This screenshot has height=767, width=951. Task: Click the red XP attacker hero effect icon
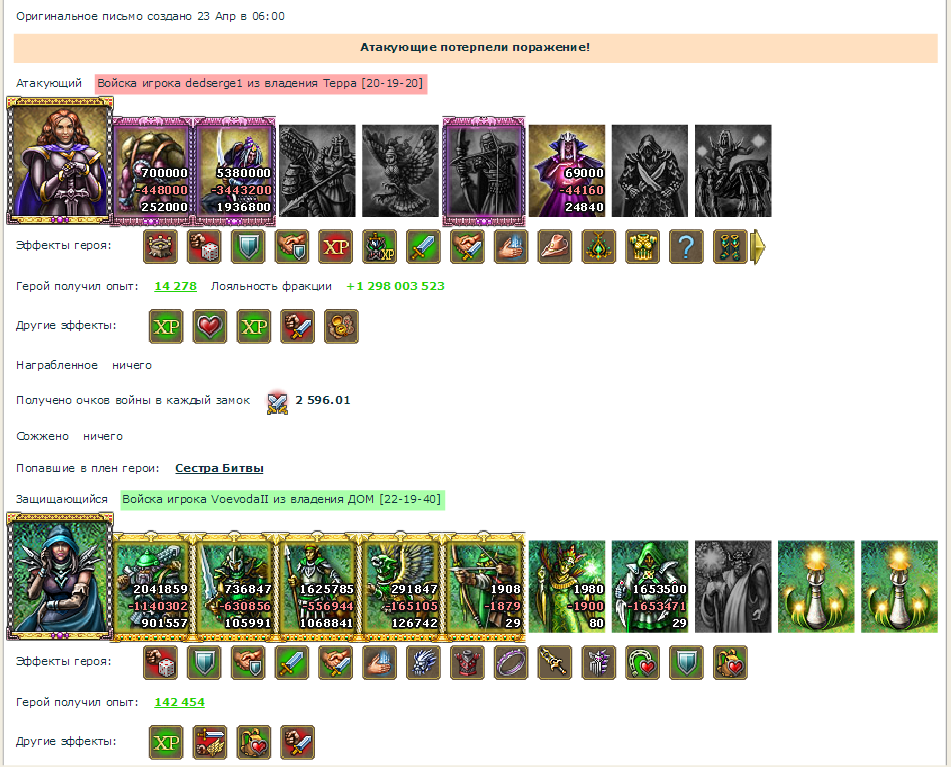[x=335, y=247]
